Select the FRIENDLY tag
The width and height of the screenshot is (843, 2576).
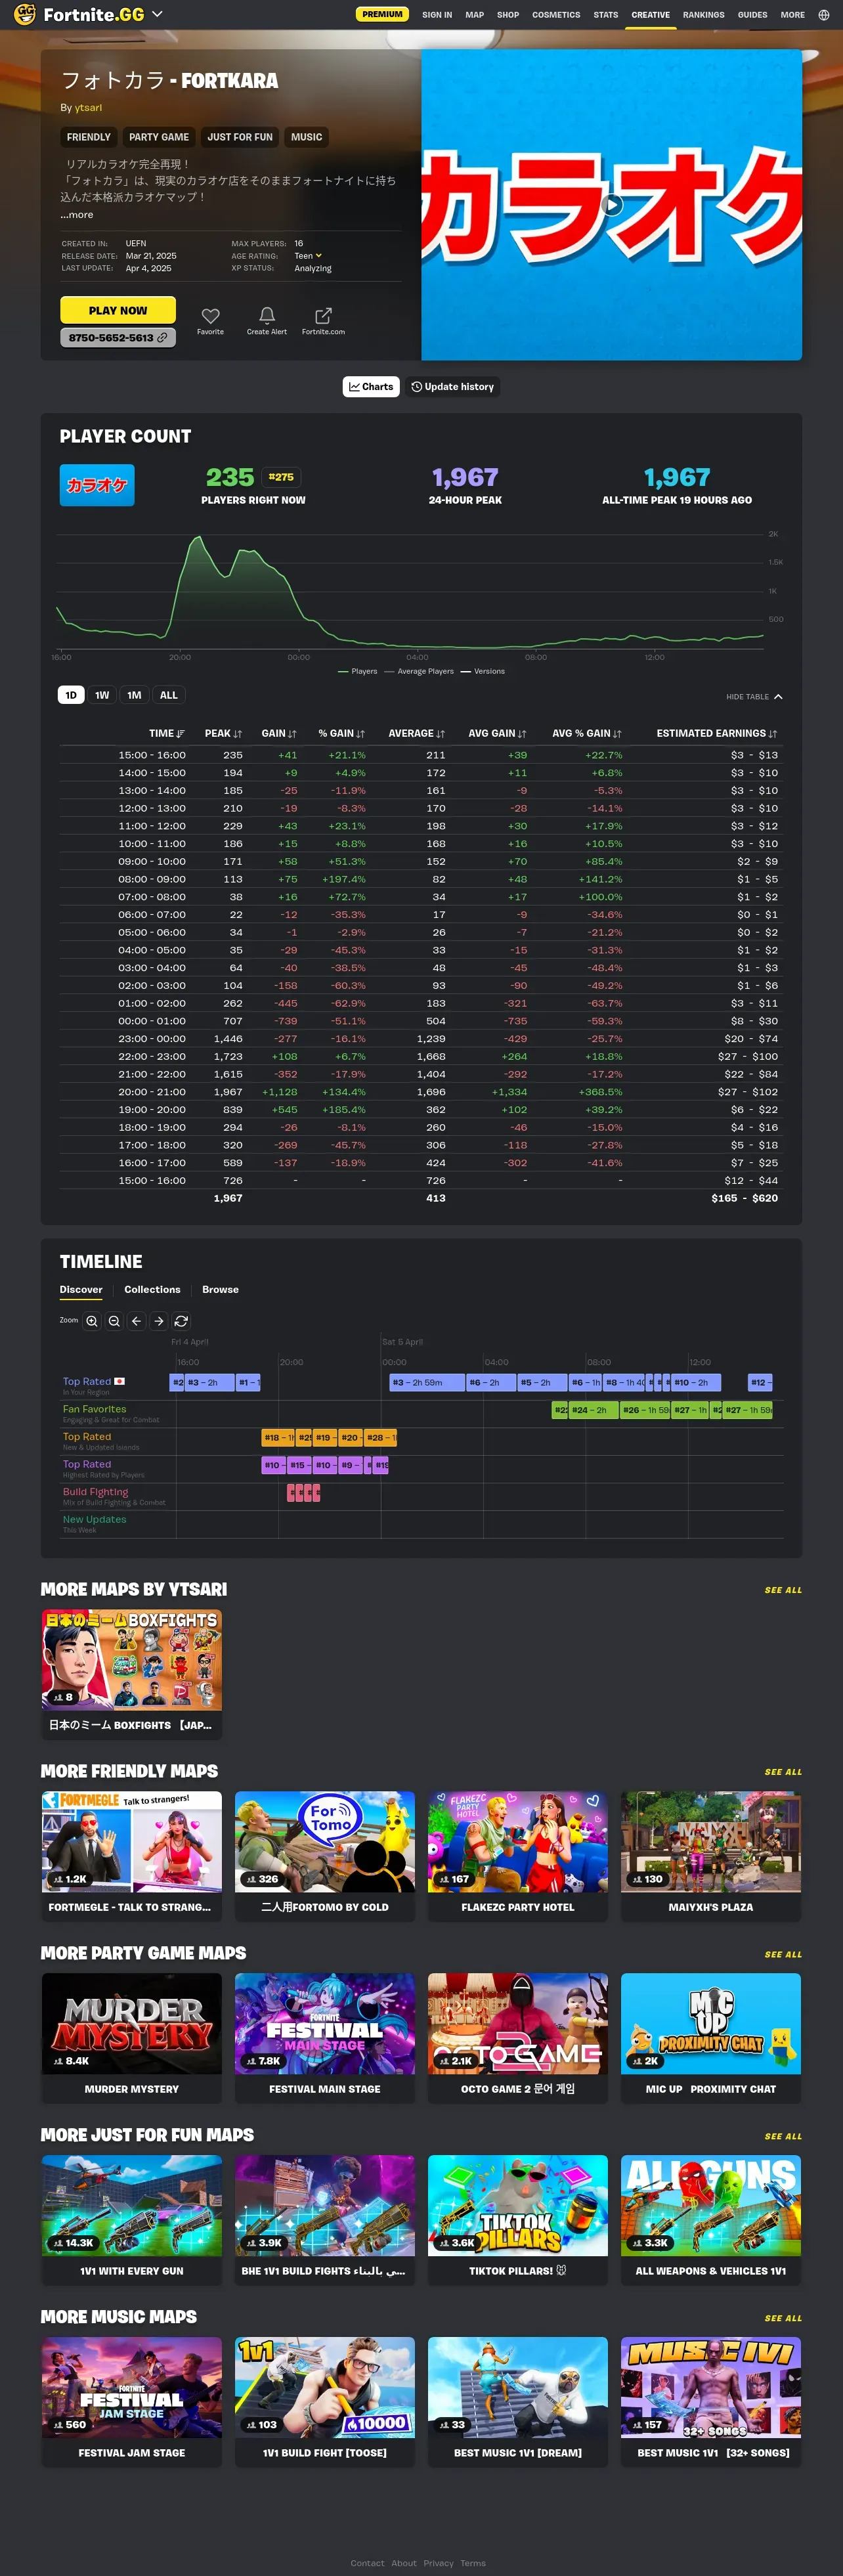tap(89, 137)
